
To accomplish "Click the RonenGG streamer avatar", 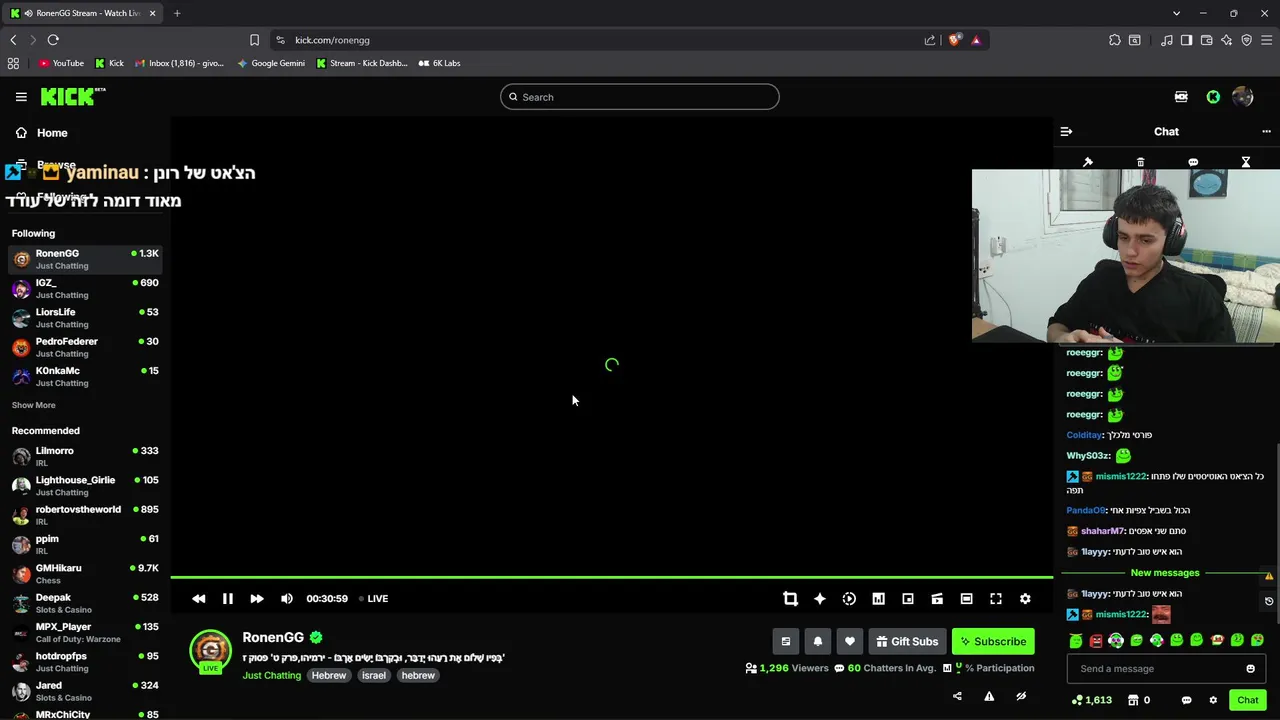I will click(210, 650).
